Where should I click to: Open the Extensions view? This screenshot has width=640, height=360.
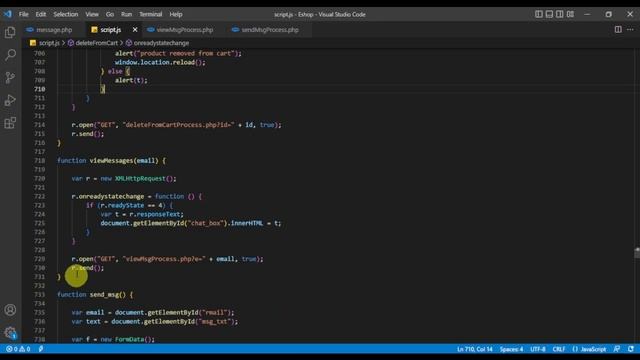click(x=10, y=123)
